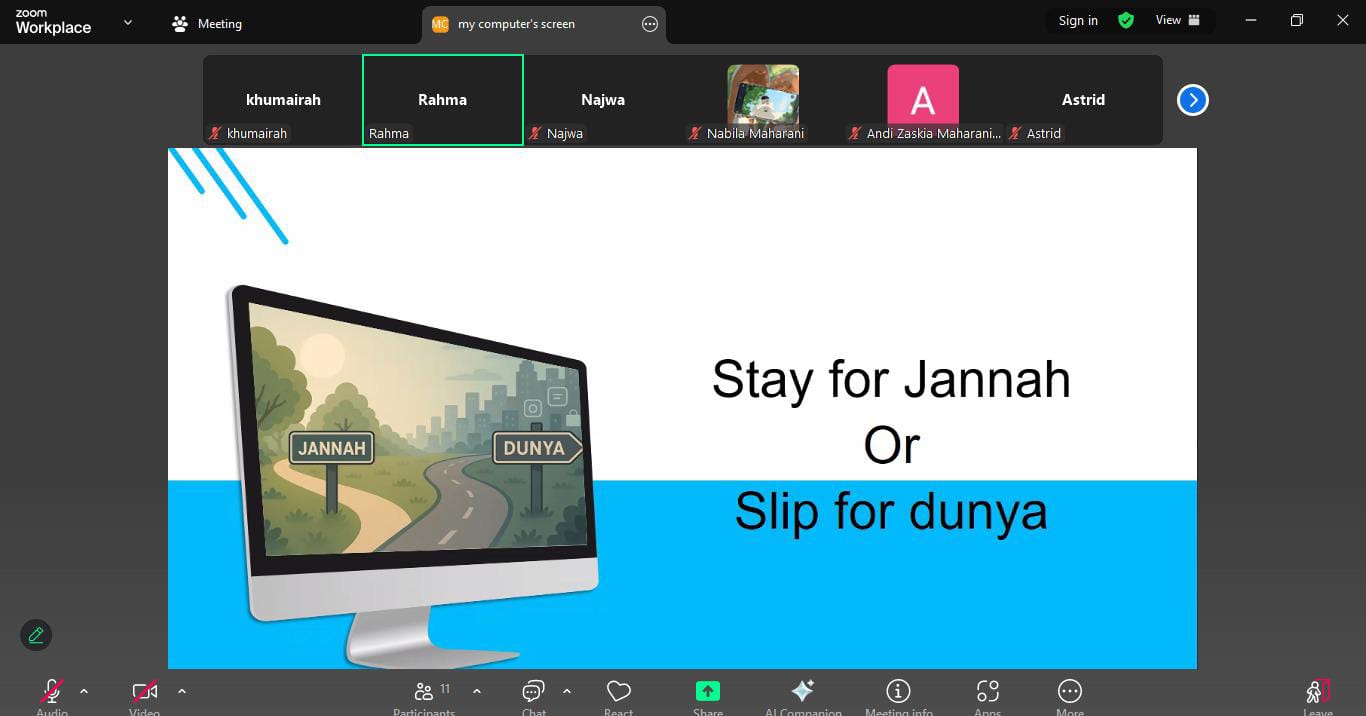Select Nabila Maharani's video thumbnail
The height and width of the screenshot is (716, 1366).
[x=762, y=96]
